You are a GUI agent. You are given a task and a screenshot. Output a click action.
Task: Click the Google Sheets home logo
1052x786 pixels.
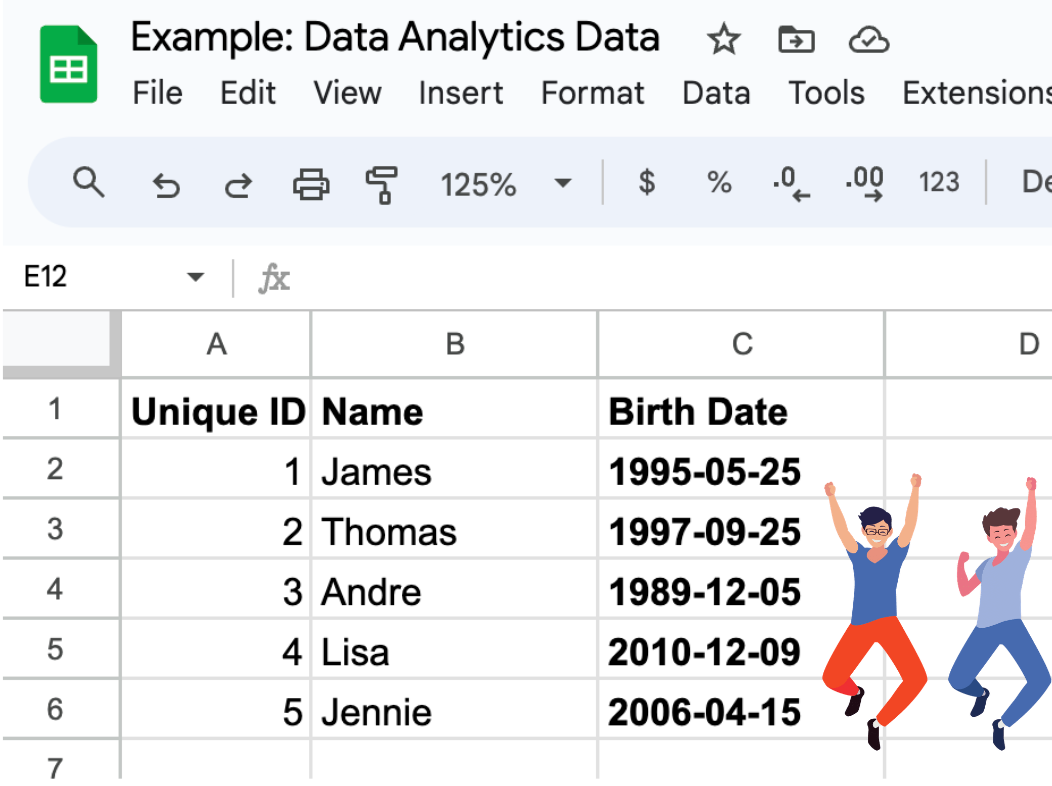point(68,64)
